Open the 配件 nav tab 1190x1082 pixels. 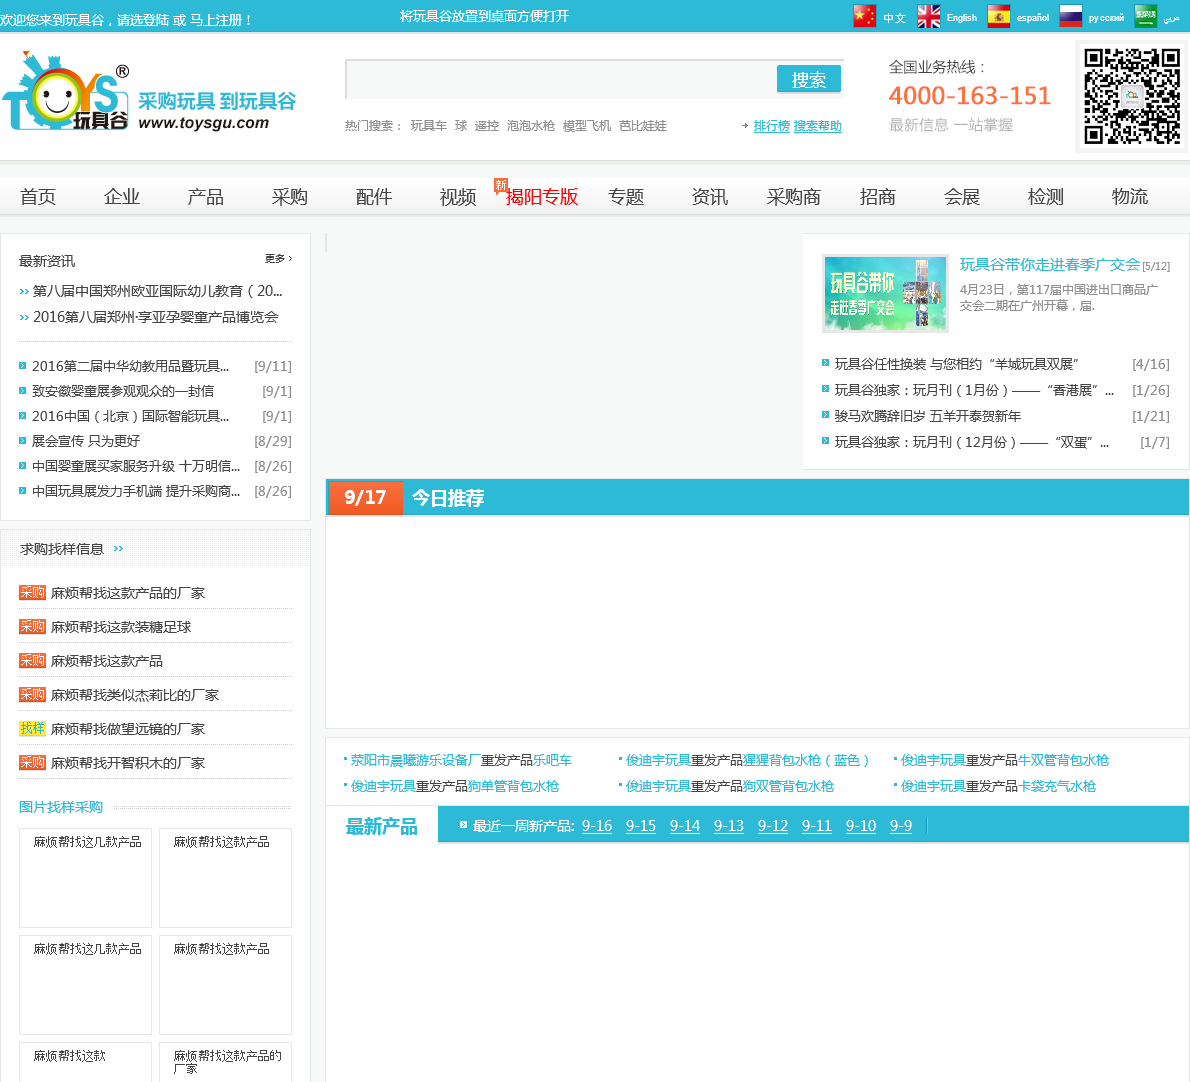tap(373, 197)
